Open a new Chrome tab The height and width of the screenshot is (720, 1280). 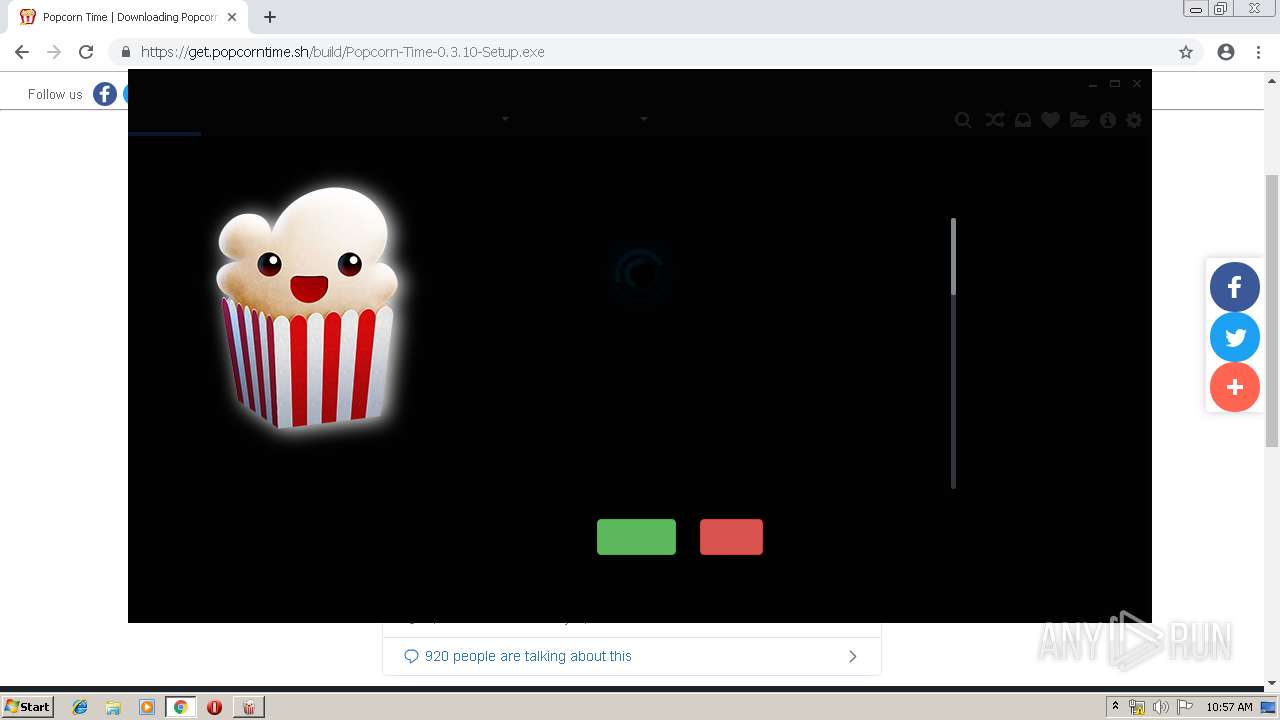270,17
